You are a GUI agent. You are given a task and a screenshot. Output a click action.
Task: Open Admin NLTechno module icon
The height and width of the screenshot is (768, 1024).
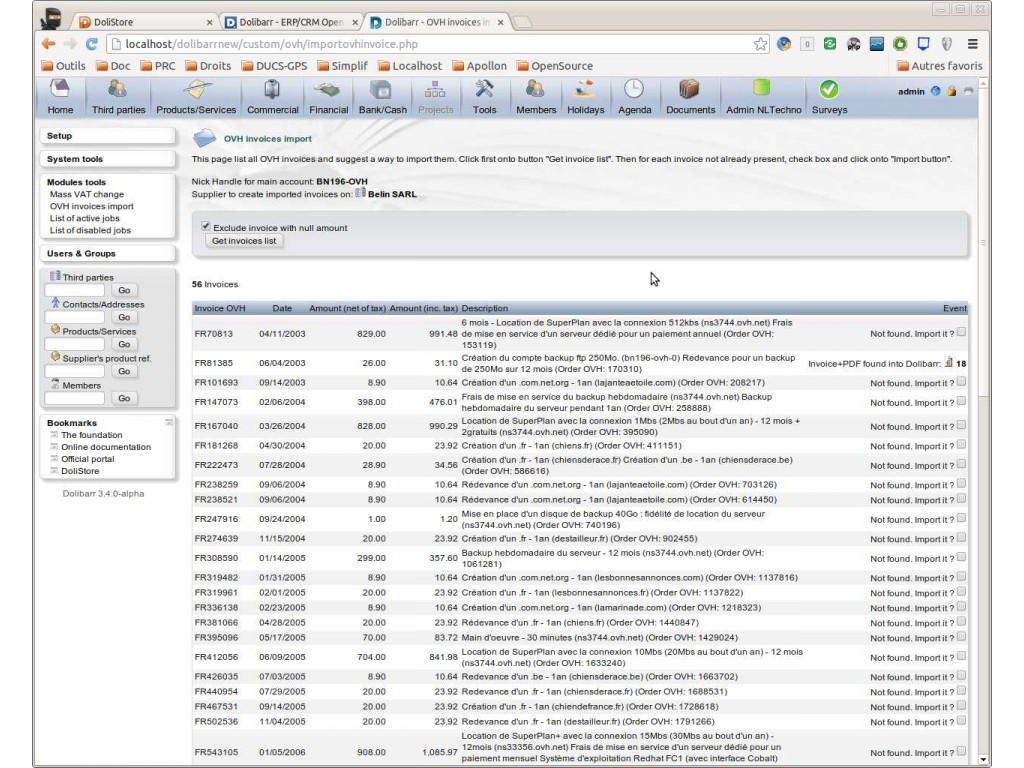pyautogui.click(x=762, y=88)
